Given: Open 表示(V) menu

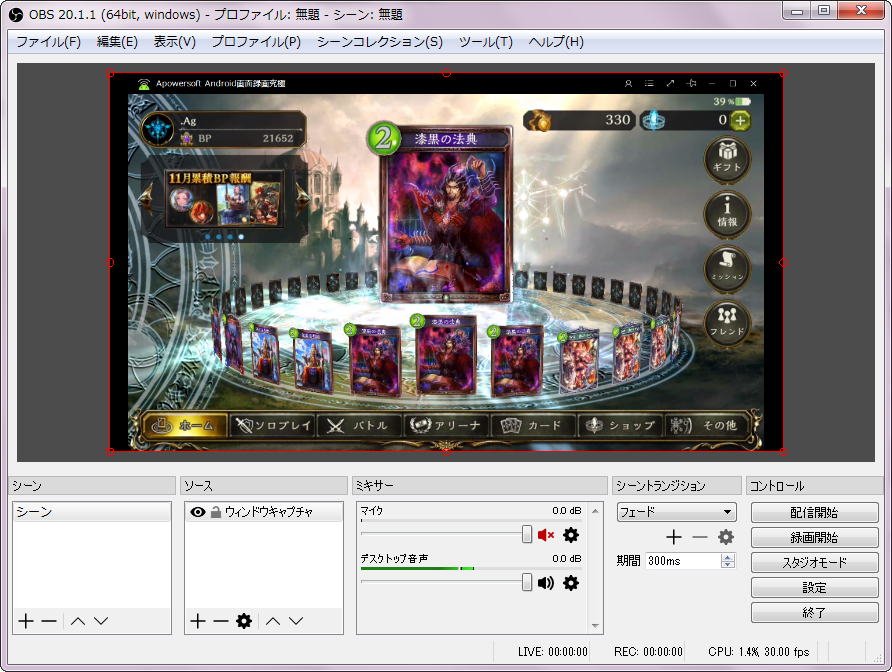Looking at the screenshot, I should 175,42.
